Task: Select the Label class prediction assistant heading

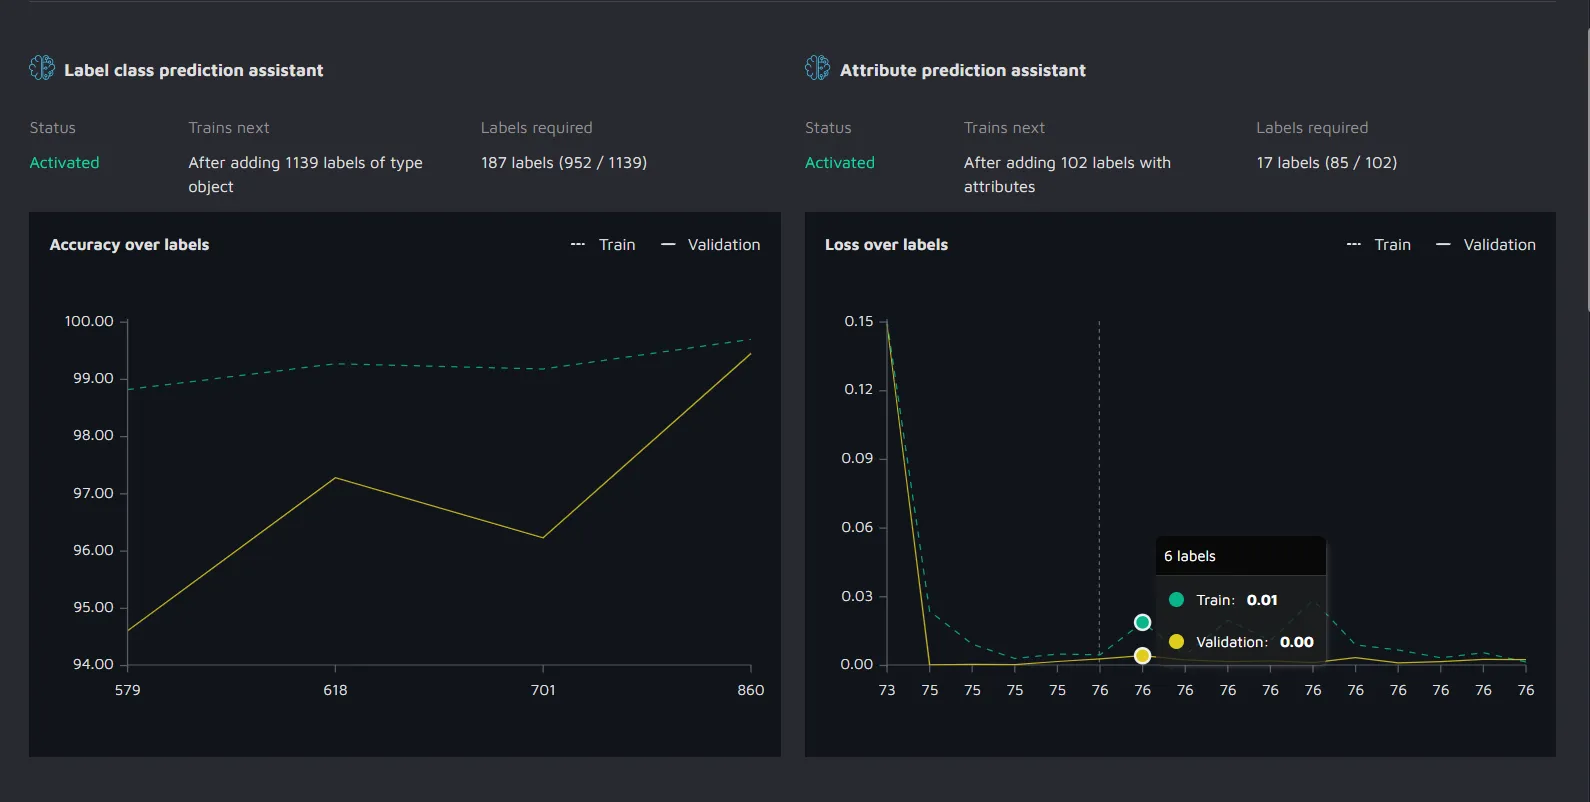Action: (194, 71)
